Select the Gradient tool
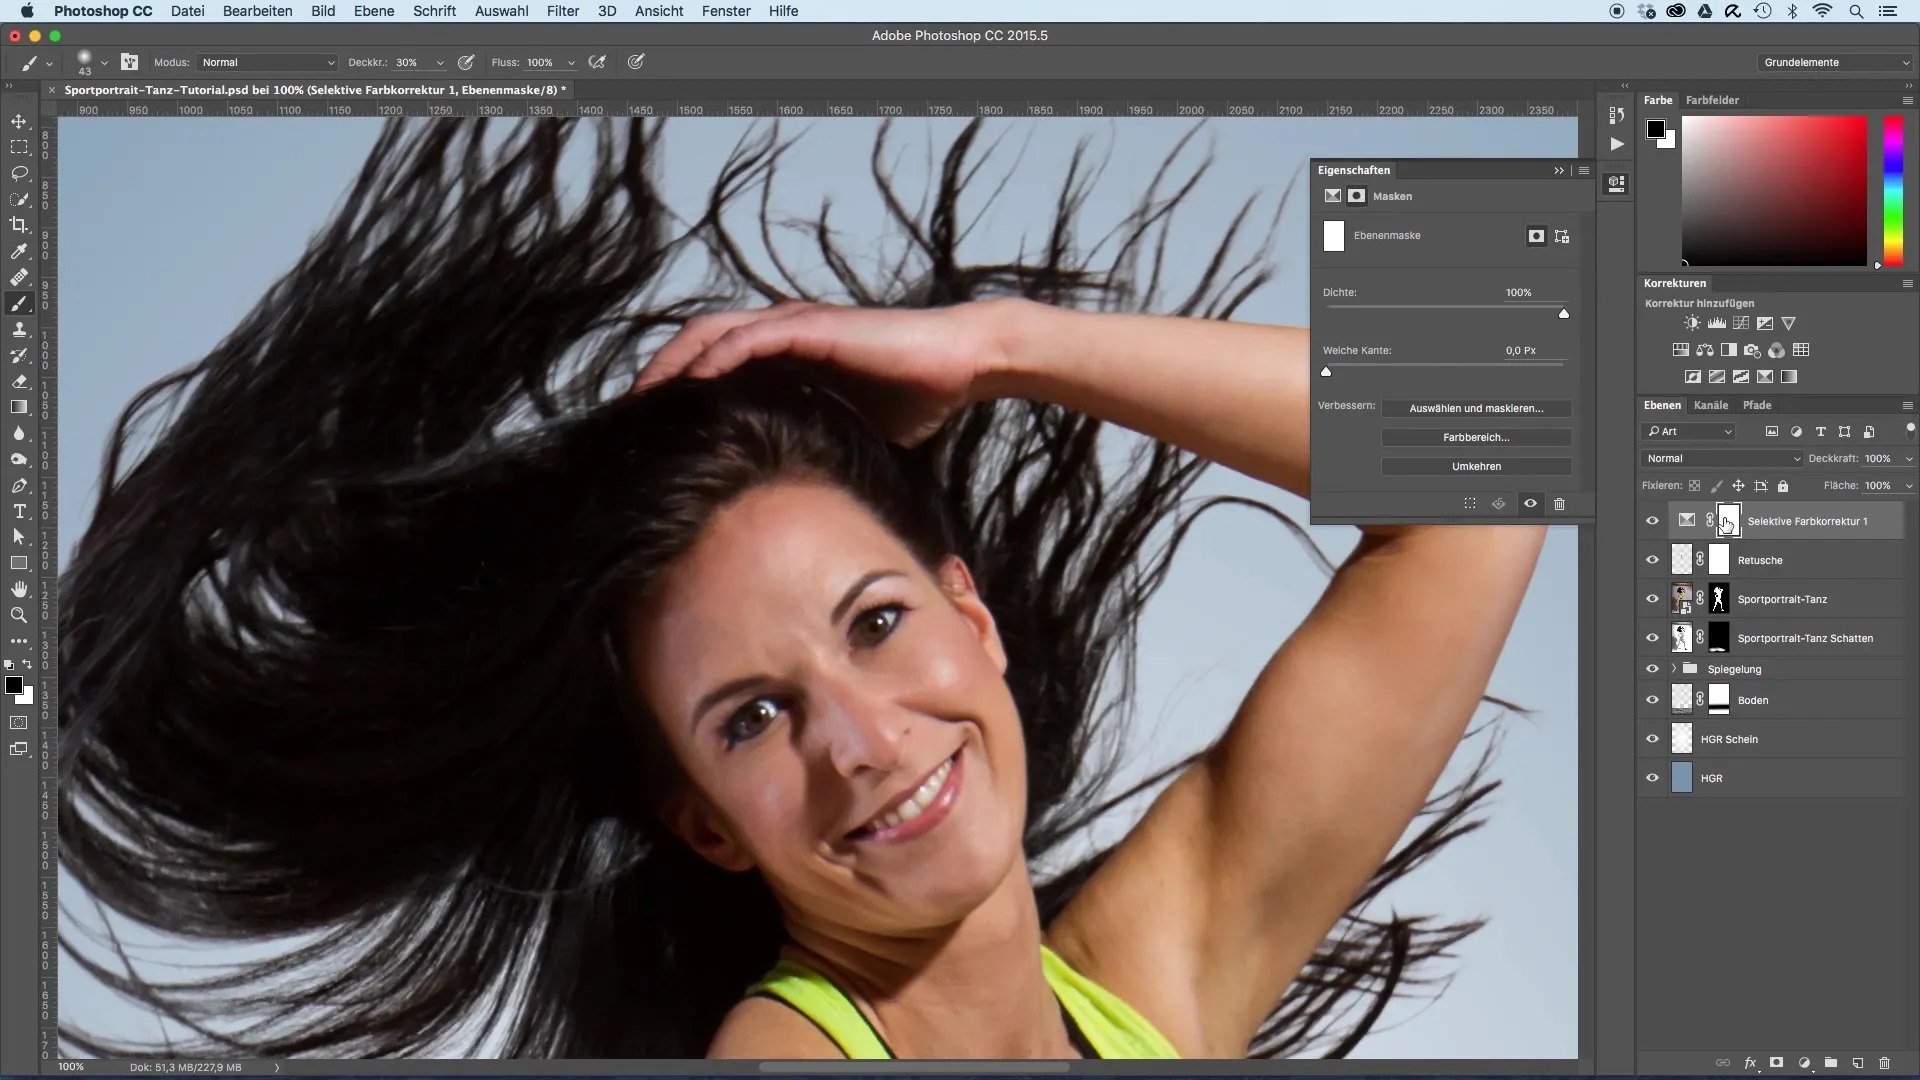 19,407
